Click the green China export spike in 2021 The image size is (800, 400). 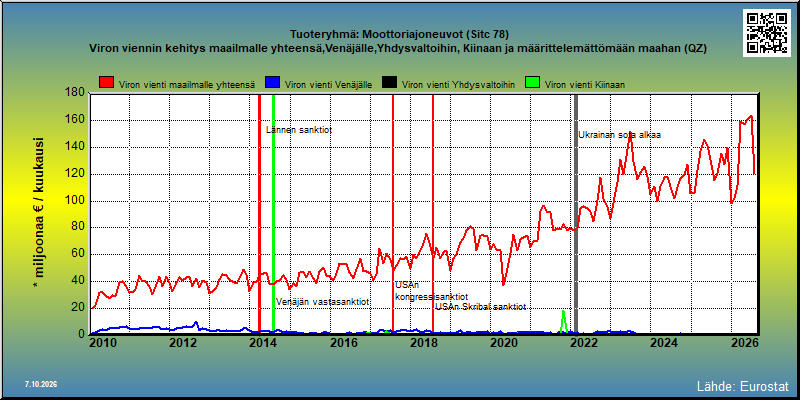click(563, 321)
